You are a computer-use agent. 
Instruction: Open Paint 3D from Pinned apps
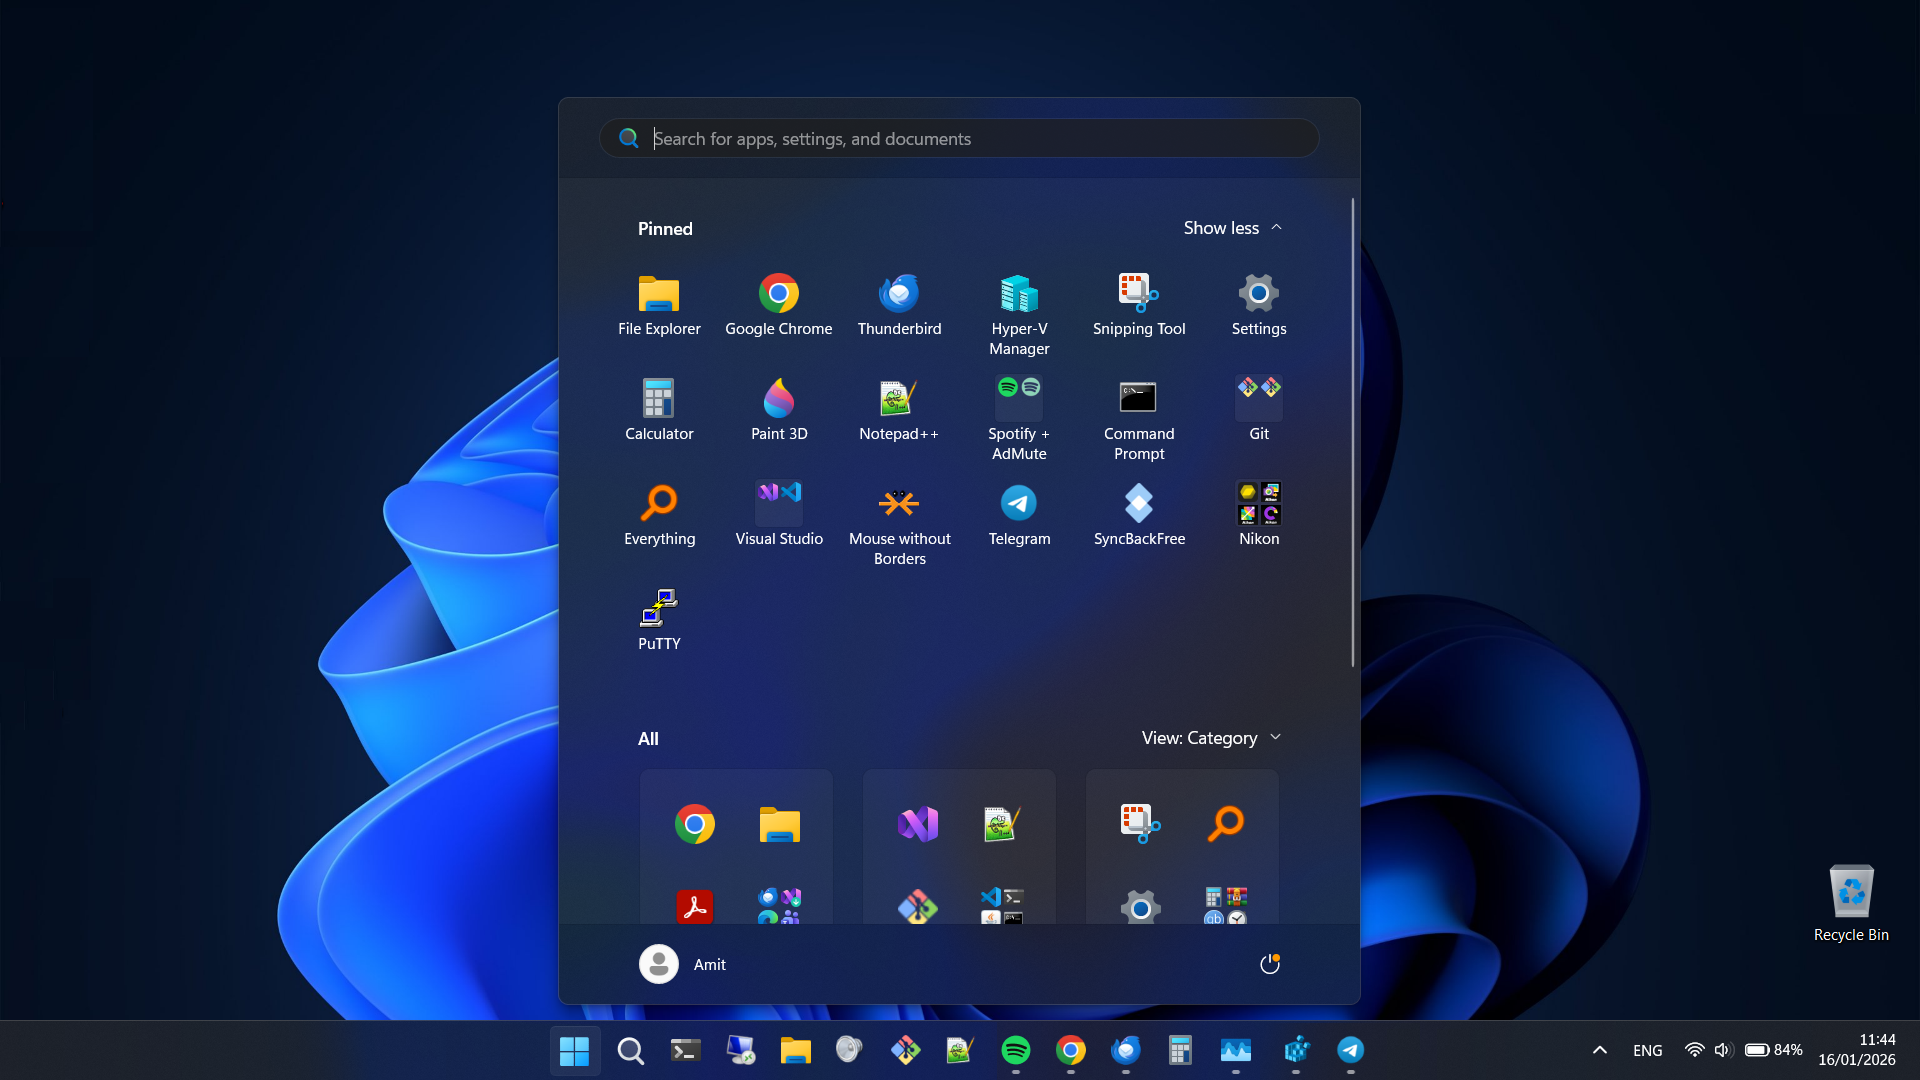click(x=779, y=410)
